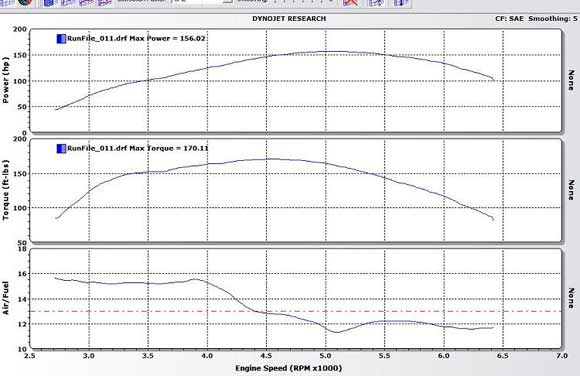Click the DYNOJET RESEARCH graph title
Image resolution: width=580 pixels, height=376 pixels.
(289, 19)
